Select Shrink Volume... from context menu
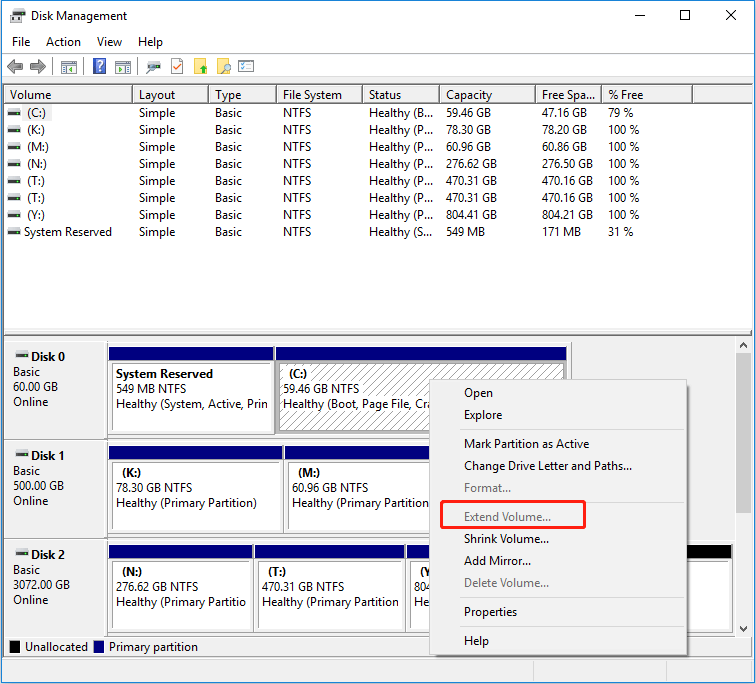This screenshot has width=756, height=684. point(506,539)
